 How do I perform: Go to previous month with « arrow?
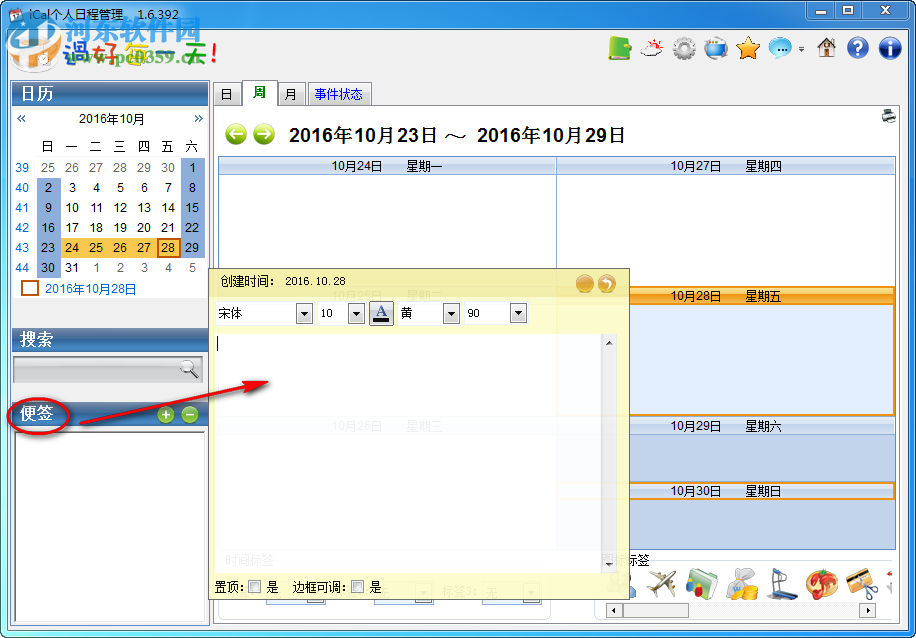pyautogui.click(x=22, y=119)
